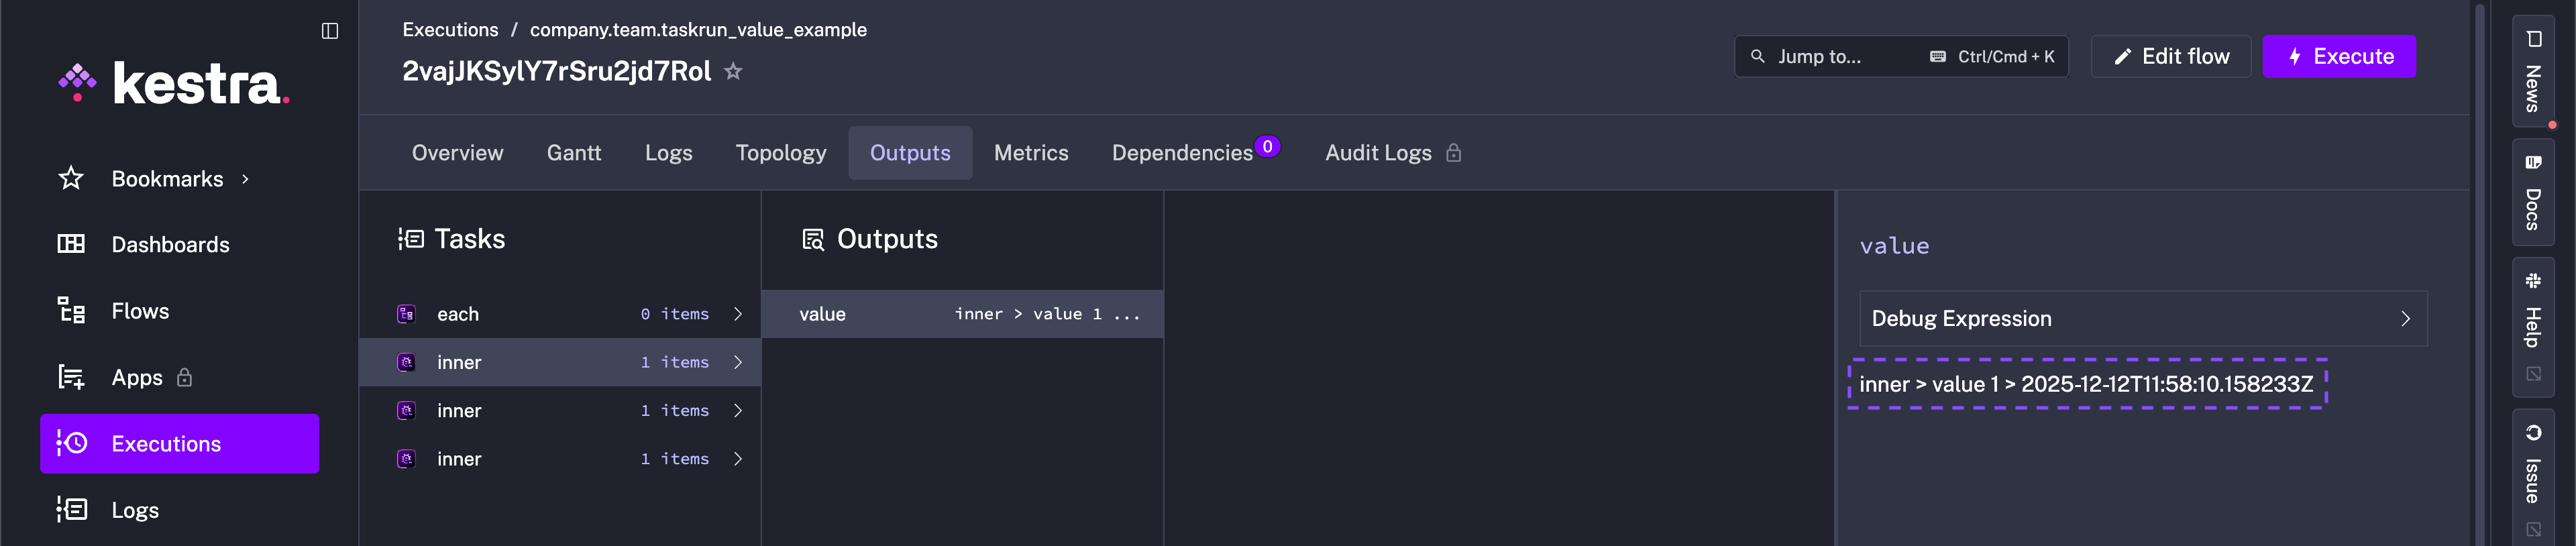Click the page vertical scrollbar
Viewport: 2576px width, 546px height.
[x=2479, y=273]
